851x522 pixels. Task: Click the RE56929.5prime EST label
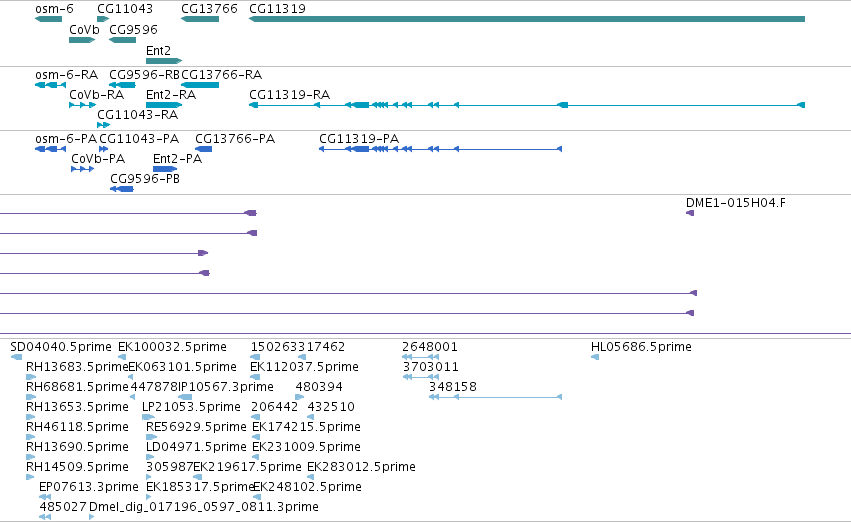point(196,427)
